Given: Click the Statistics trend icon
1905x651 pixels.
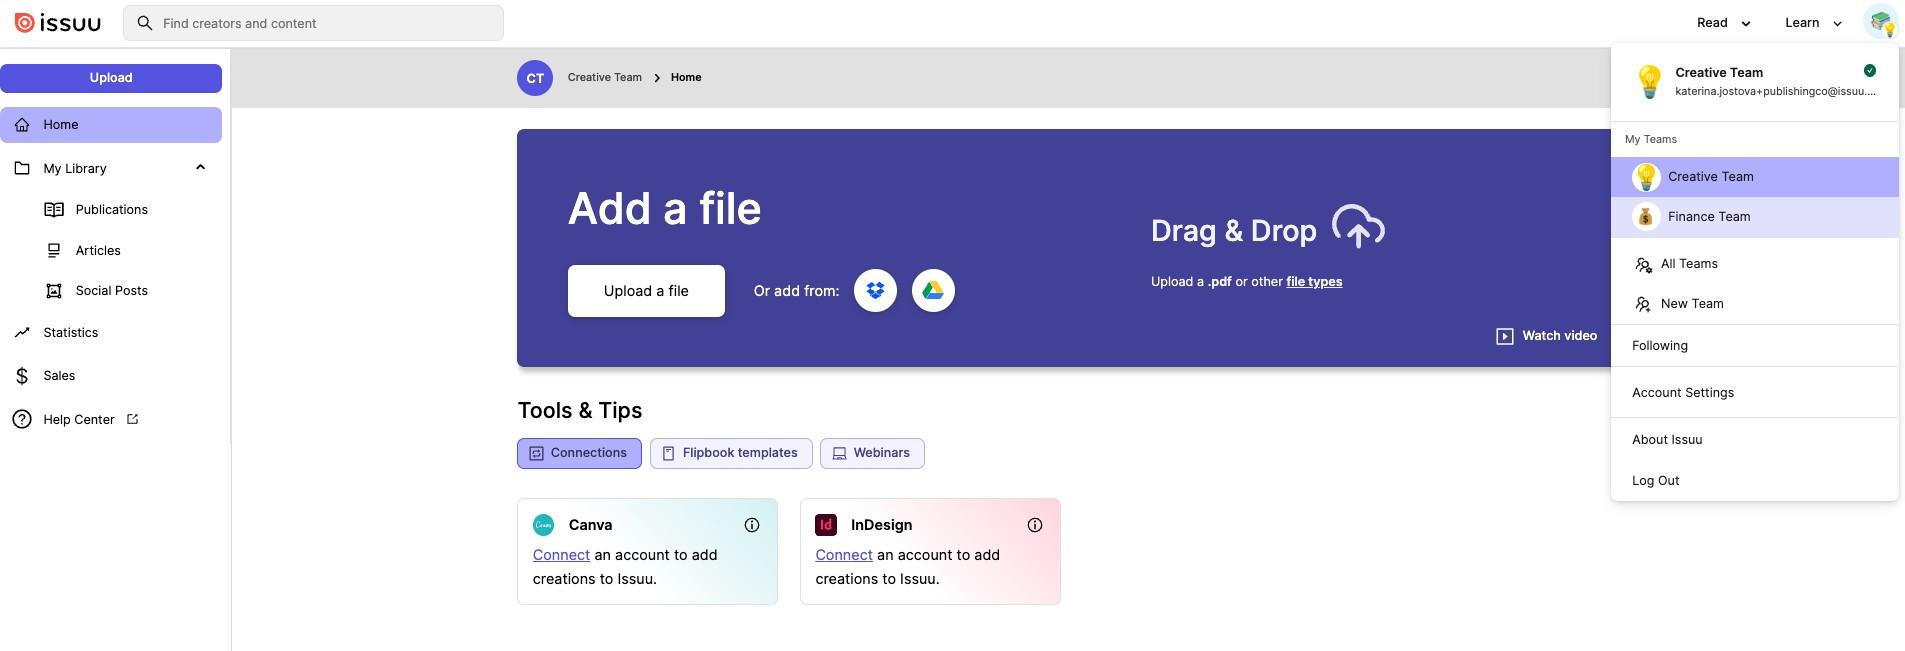Looking at the screenshot, I should tap(22, 333).
